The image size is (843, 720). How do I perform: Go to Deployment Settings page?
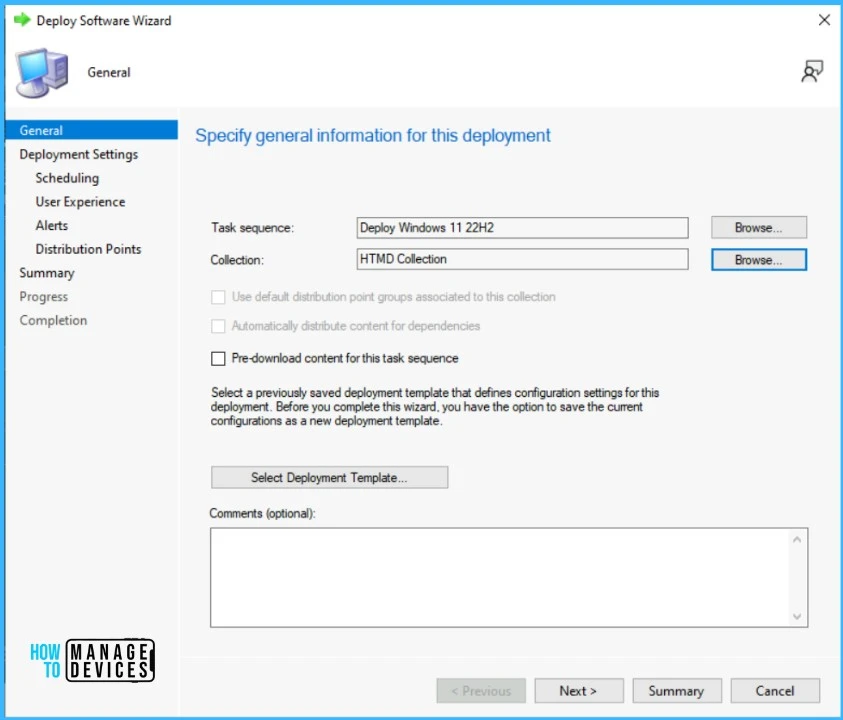coord(78,154)
